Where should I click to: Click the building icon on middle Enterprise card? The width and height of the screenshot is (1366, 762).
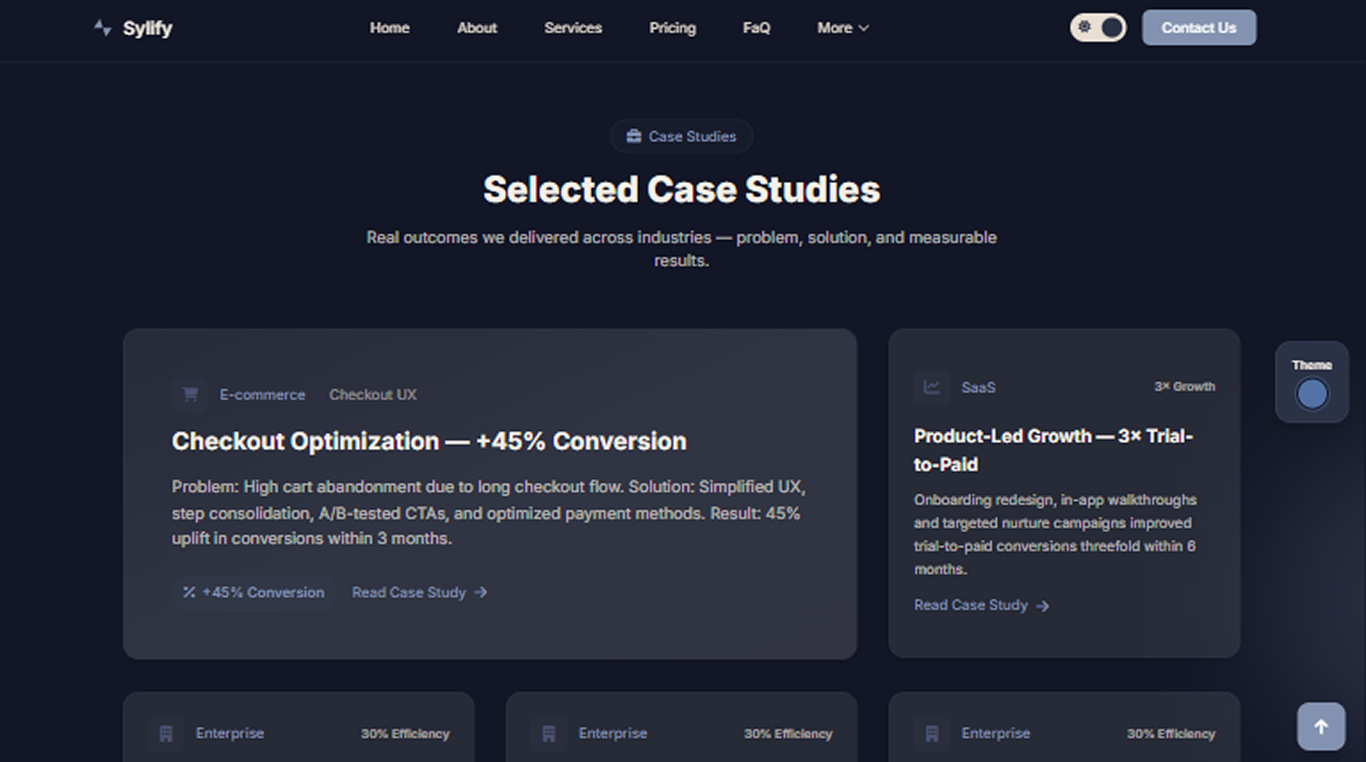(549, 733)
